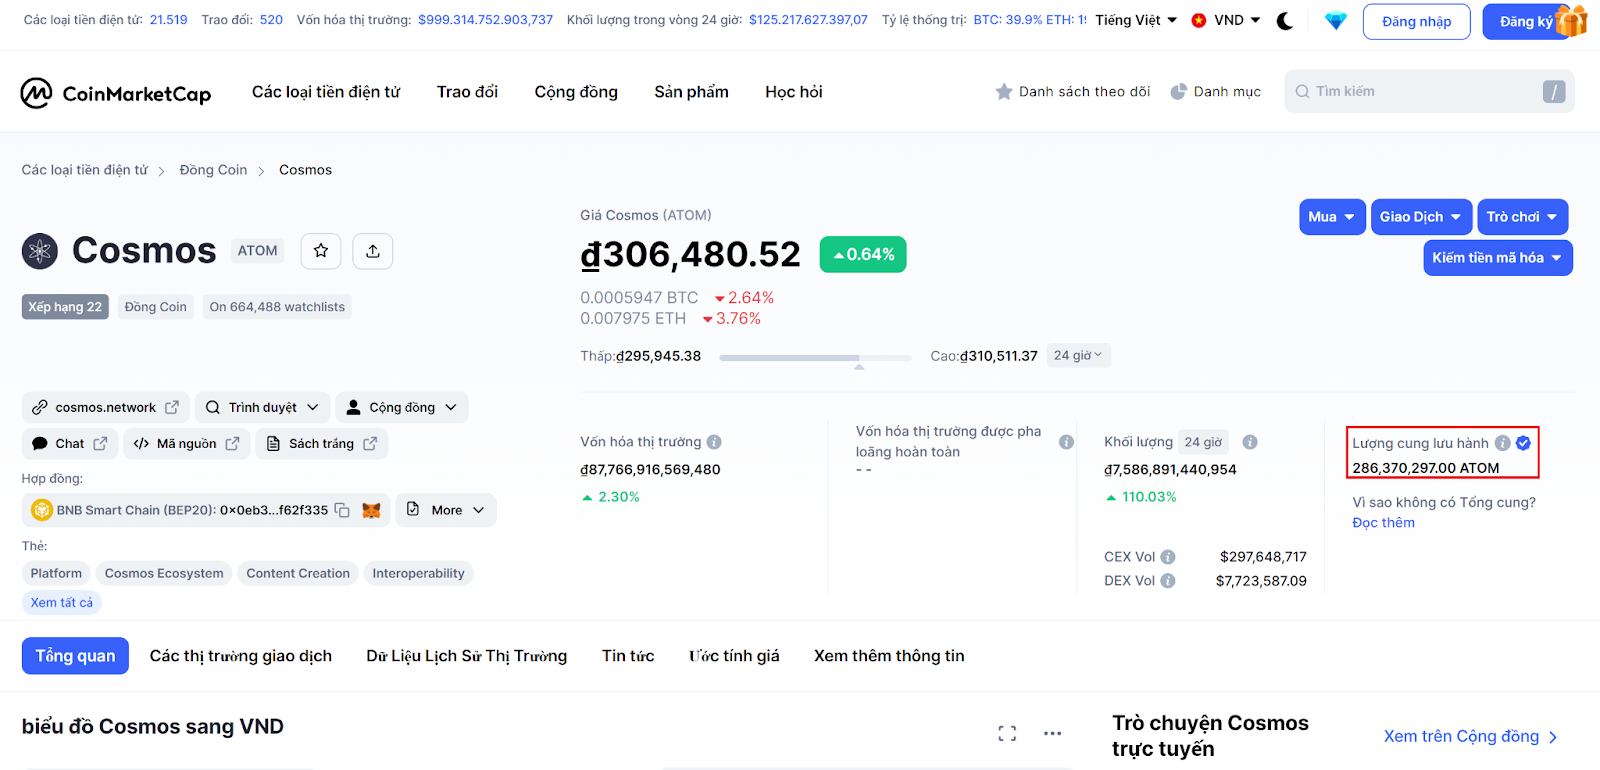Switch to Tin tức tab
Screen dimensions: 1600x770
(x=628, y=656)
